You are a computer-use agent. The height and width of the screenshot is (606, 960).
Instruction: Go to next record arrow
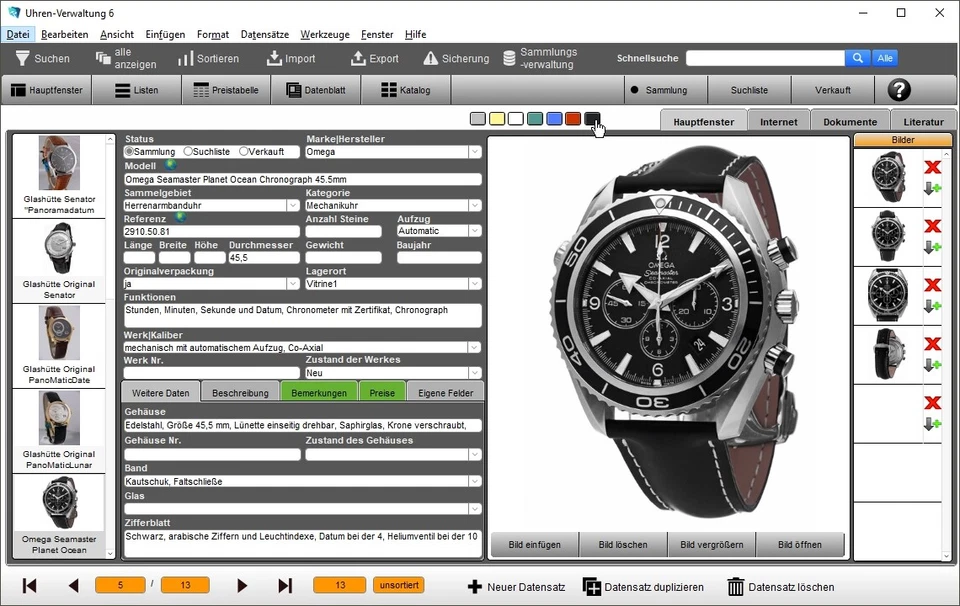(242, 586)
